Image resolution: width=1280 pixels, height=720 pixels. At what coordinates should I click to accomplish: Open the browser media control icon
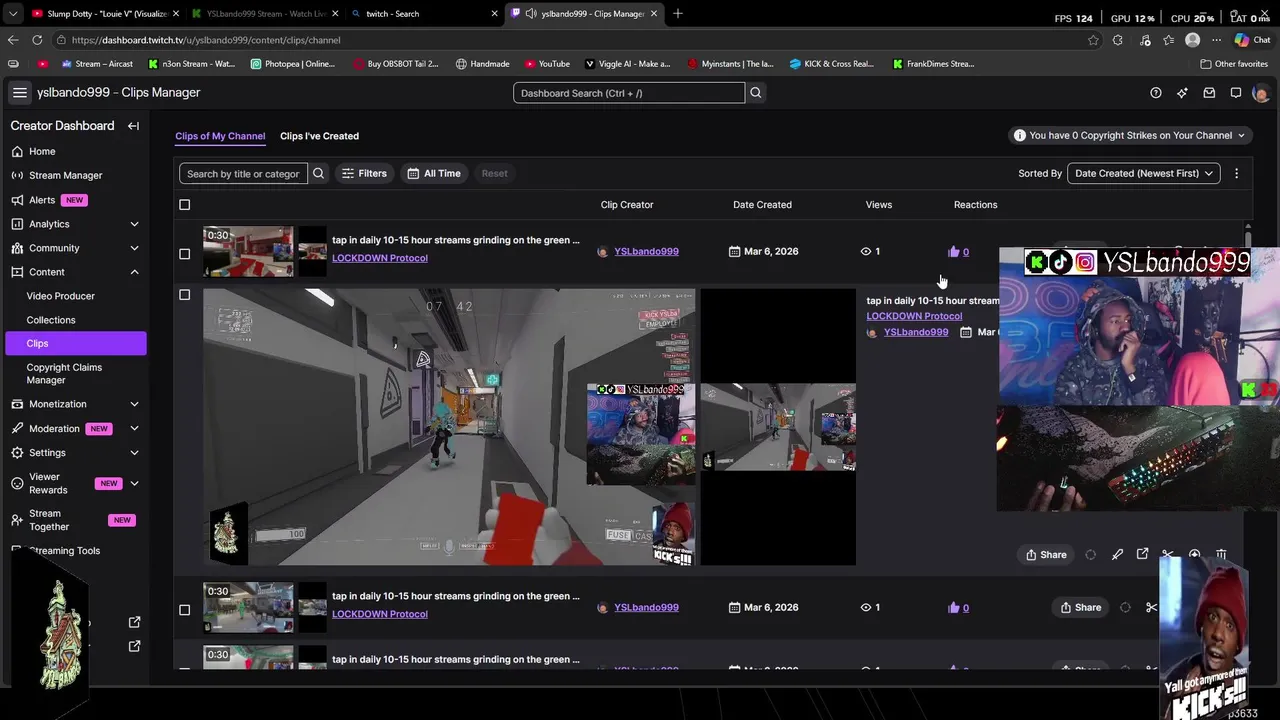1145,40
